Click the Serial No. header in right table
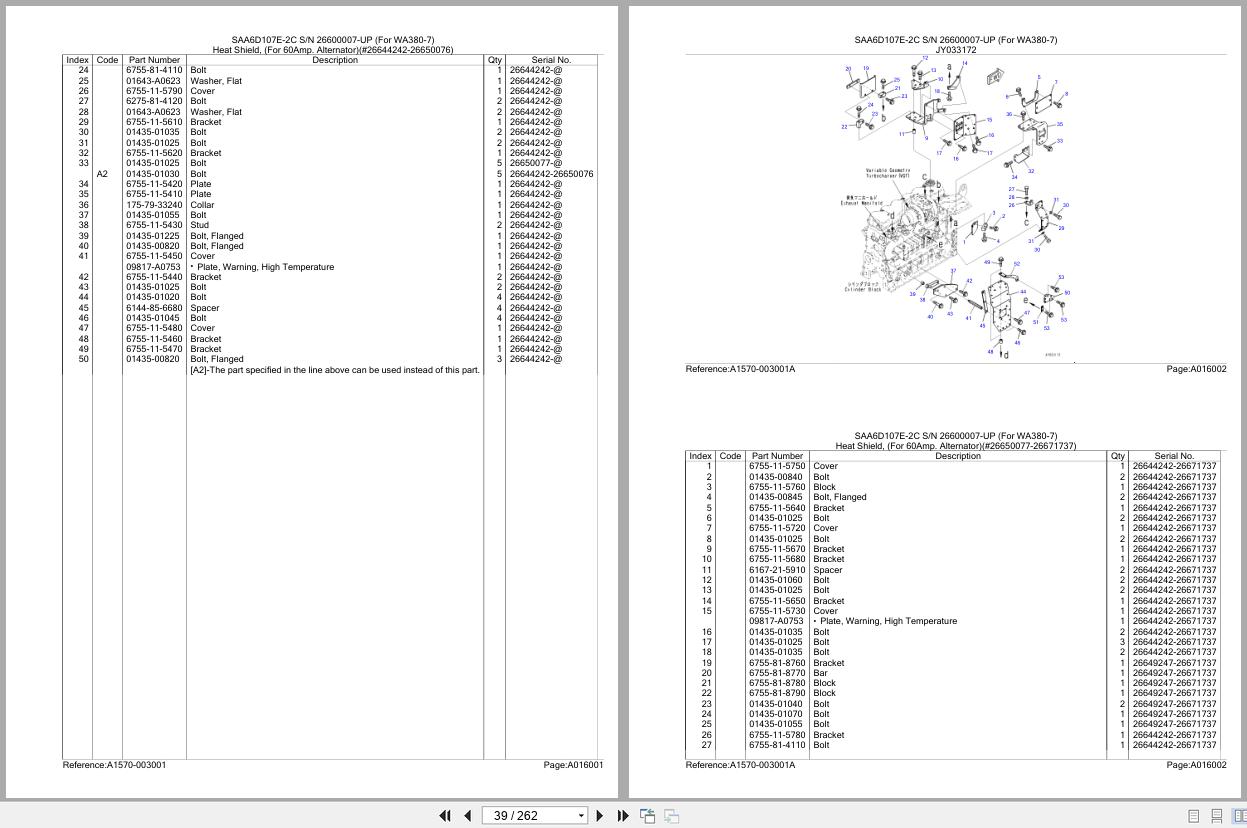Screen dimensions: 1247x828 (1174, 456)
